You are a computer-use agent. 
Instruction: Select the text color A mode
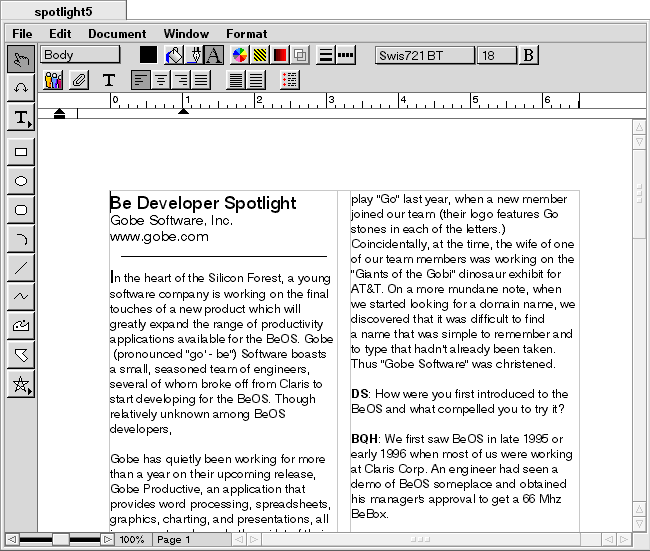pyautogui.click(x=213, y=55)
